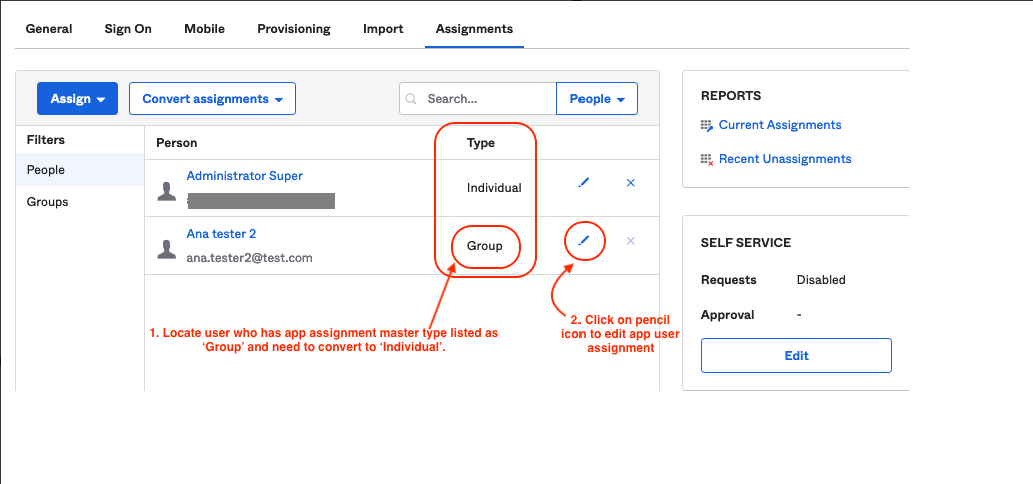This screenshot has width=1033, height=484.
Task: Open Ana tester 2 user profile
Action: pyautogui.click(x=221, y=234)
